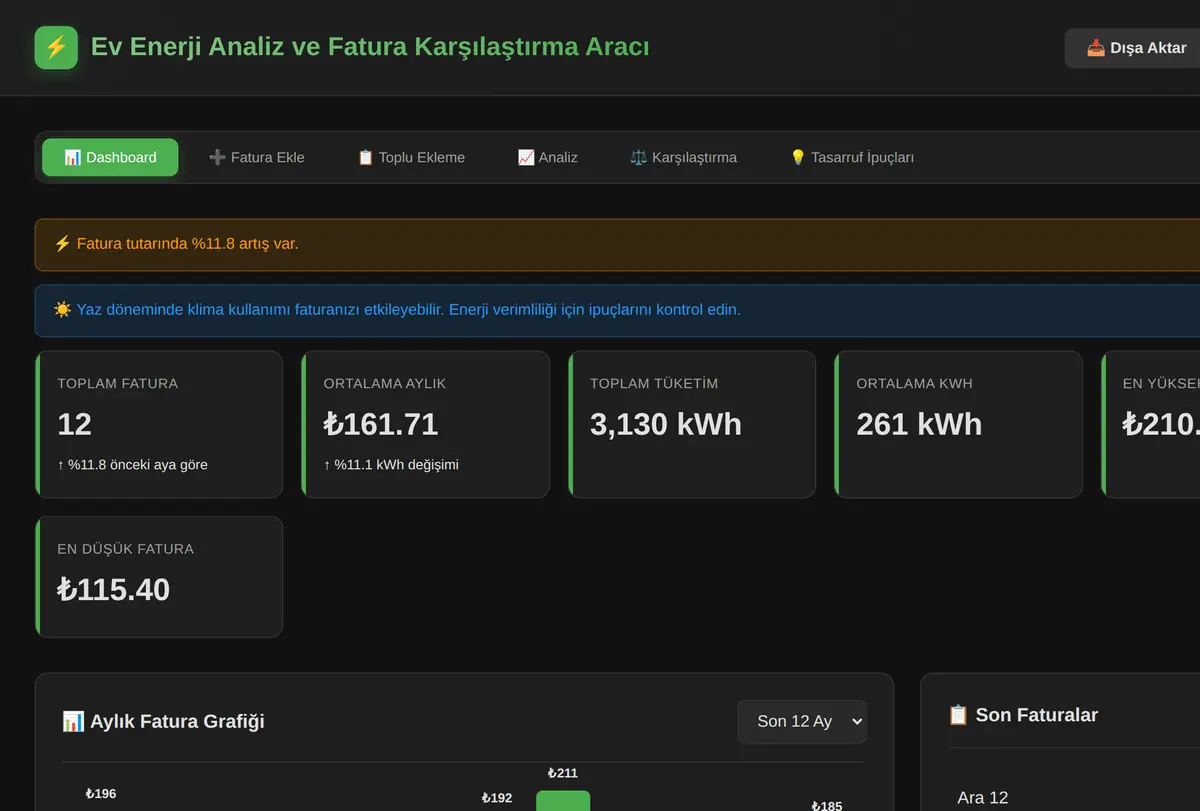Click the blue Yaz döneminde klima info banner
1200x811 pixels.
click(x=617, y=310)
